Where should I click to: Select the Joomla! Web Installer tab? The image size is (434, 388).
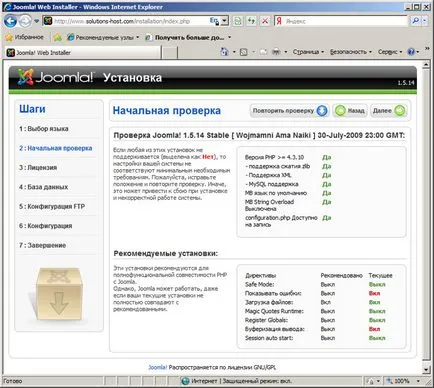coord(82,52)
